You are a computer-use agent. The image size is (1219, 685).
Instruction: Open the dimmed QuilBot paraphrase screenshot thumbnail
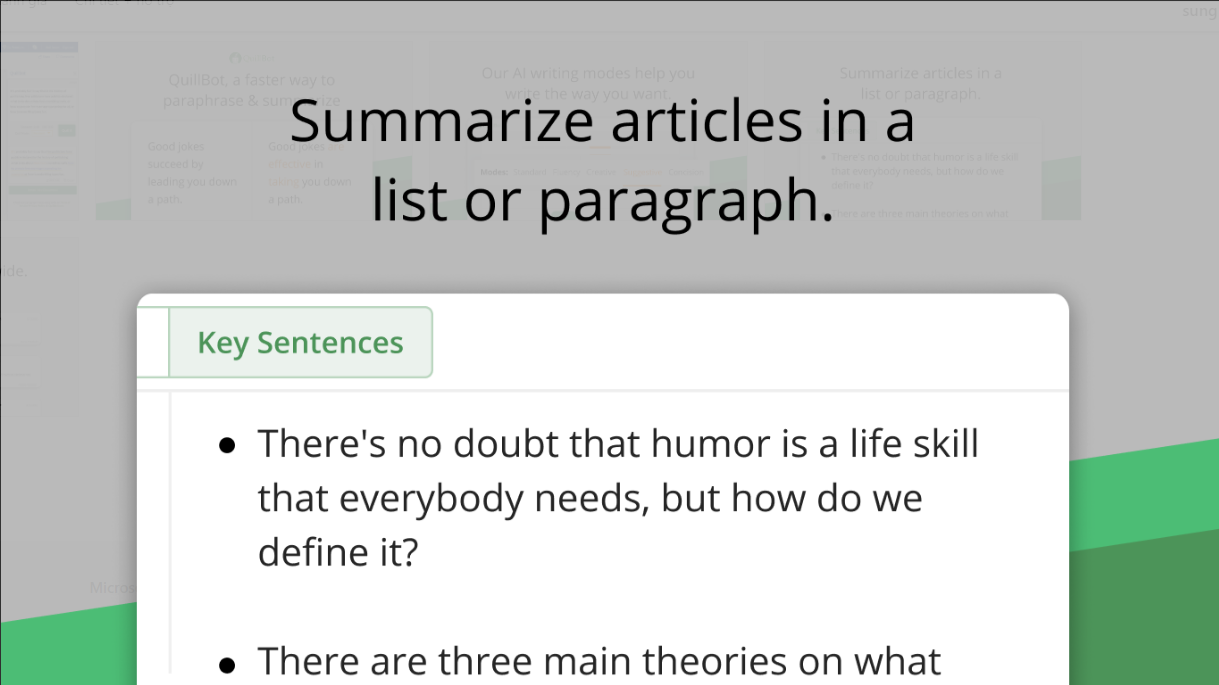tap(252, 130)
